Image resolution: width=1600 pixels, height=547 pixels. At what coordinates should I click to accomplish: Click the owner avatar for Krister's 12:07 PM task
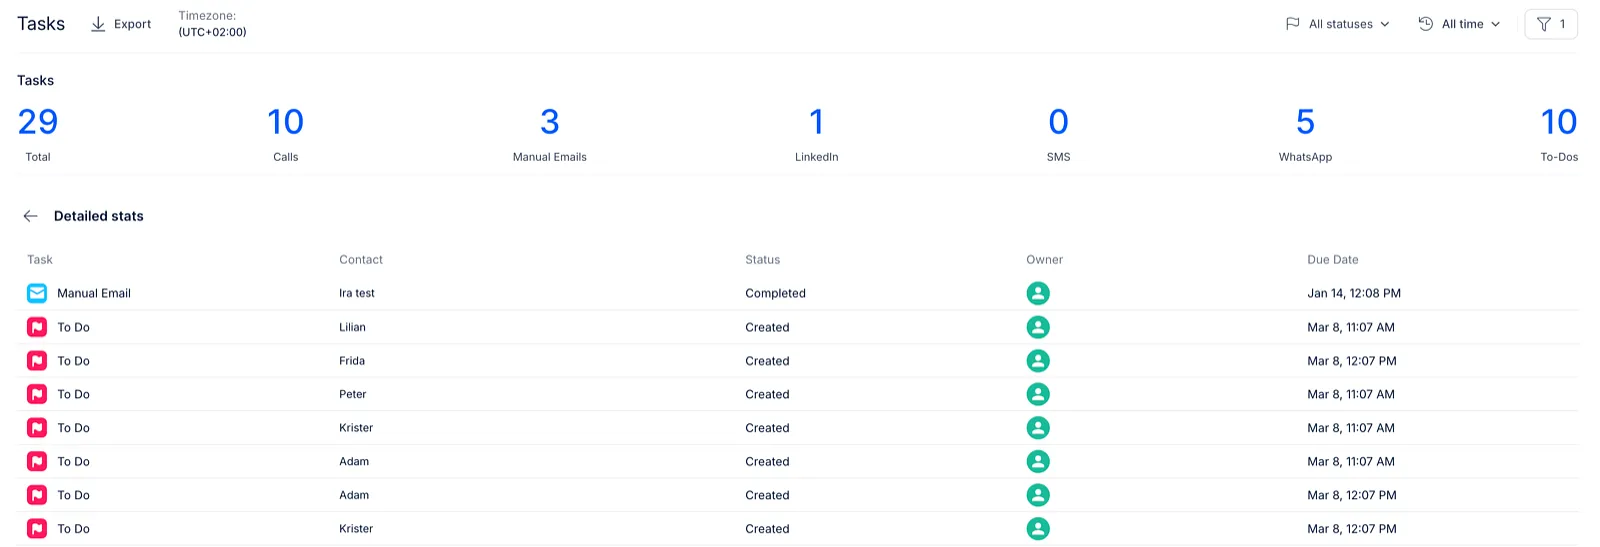pyautogui.click(x=1038, y=529)
